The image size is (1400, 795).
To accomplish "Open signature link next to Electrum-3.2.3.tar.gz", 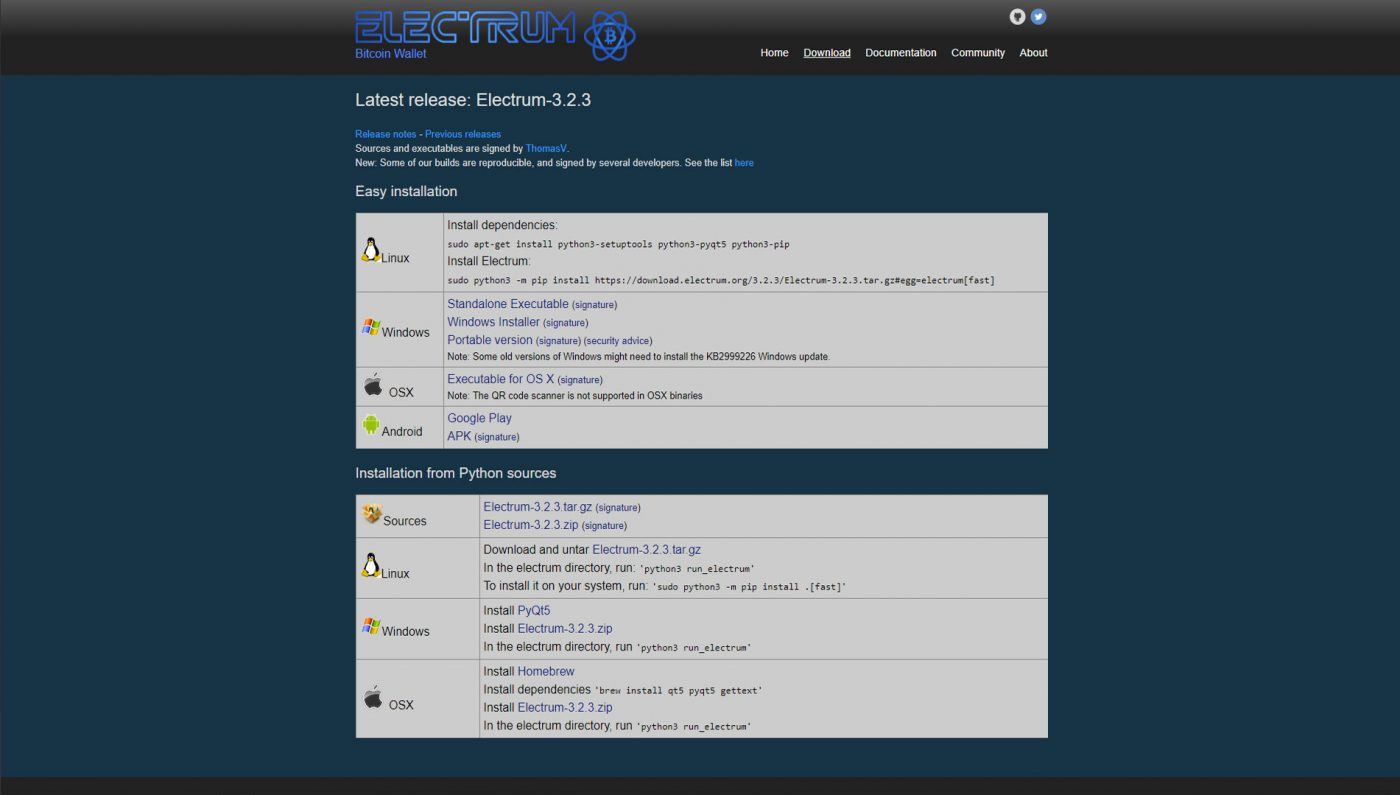I will (x=618, y=508).
